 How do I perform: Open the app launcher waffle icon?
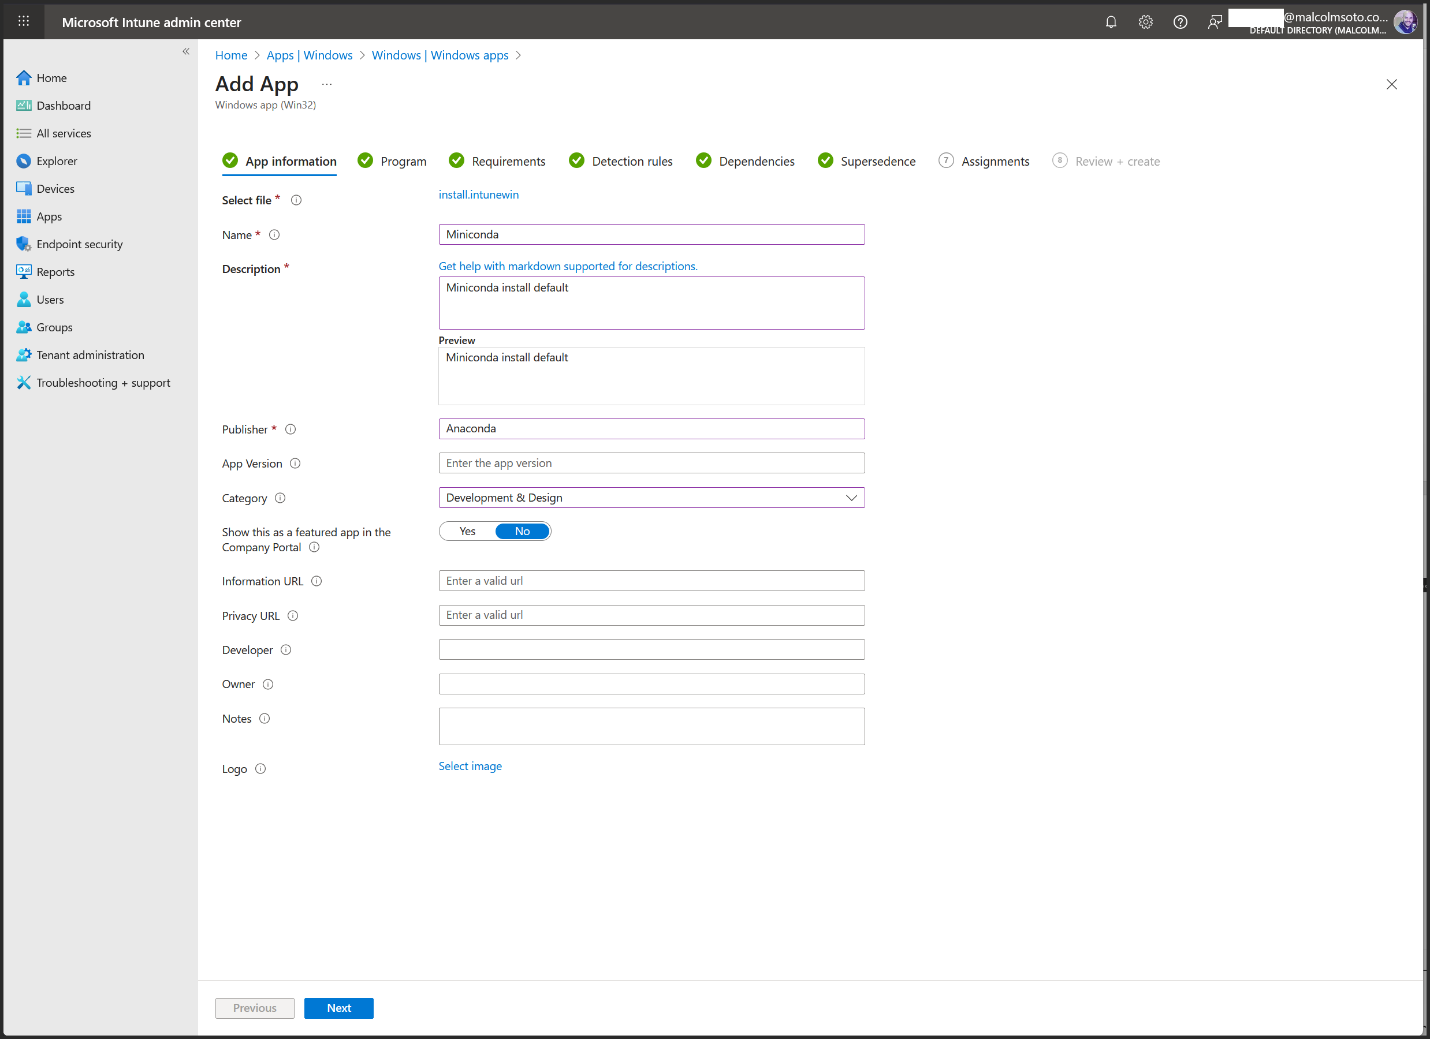[x=24, y=21]
